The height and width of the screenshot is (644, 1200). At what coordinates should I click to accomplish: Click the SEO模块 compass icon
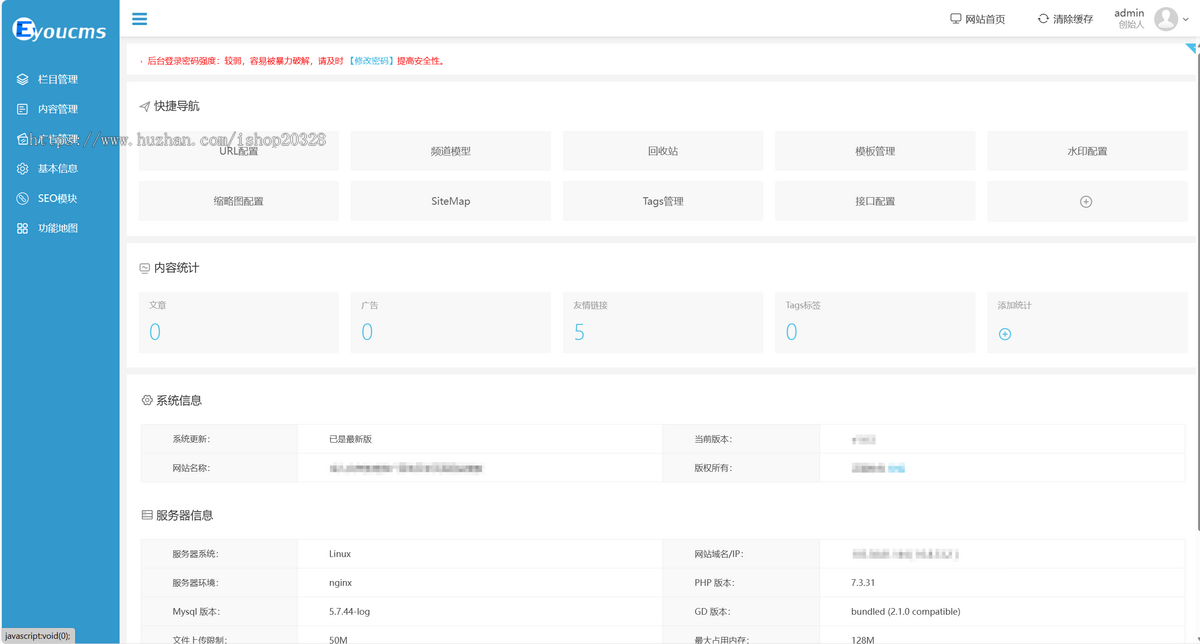pos(22,199)
